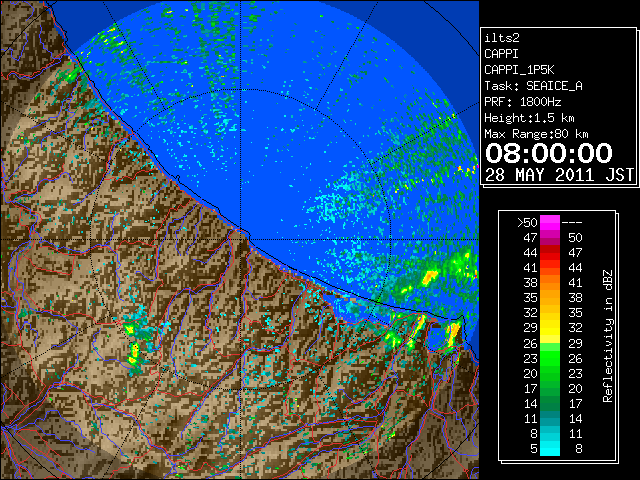Pick the bright green 23–26 dBZ band
The height and width of the screenshot is (480, 640).
pyautogui.click(x=550, y=358)
